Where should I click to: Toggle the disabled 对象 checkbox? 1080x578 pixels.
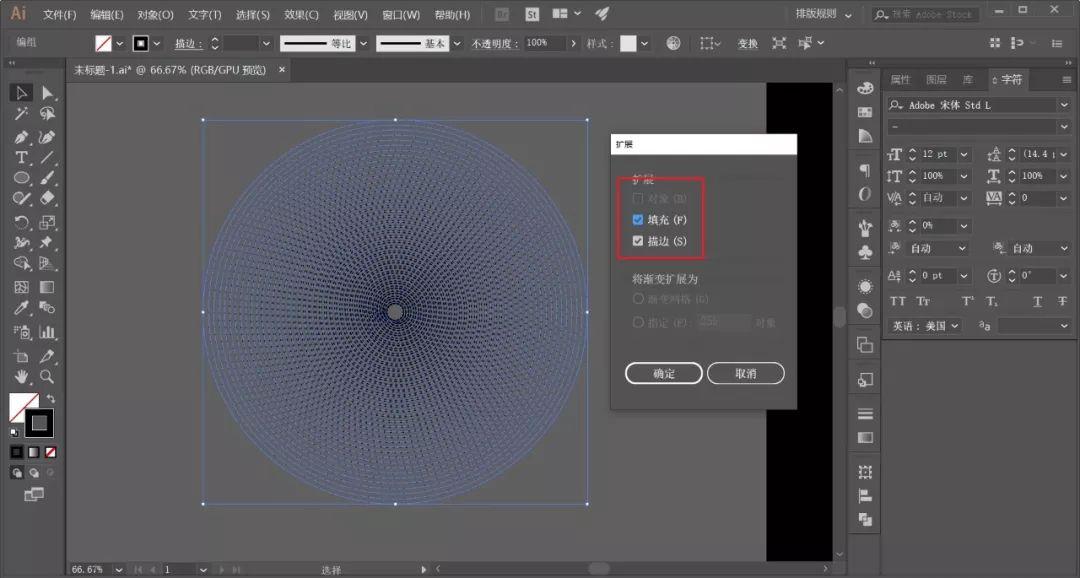(638, 198)
